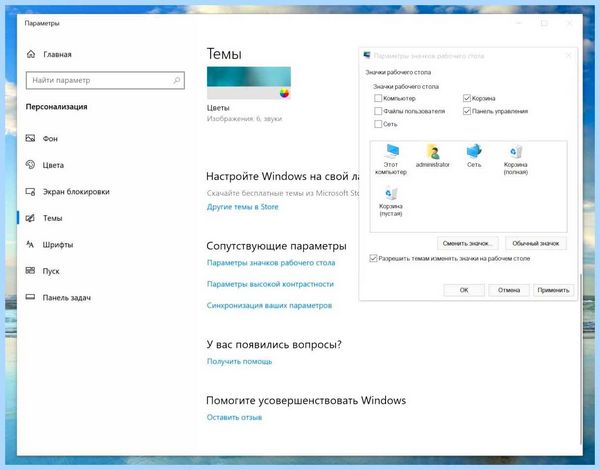
Task: Click the Цветы theme preview thumbnail
Action: 249,83
